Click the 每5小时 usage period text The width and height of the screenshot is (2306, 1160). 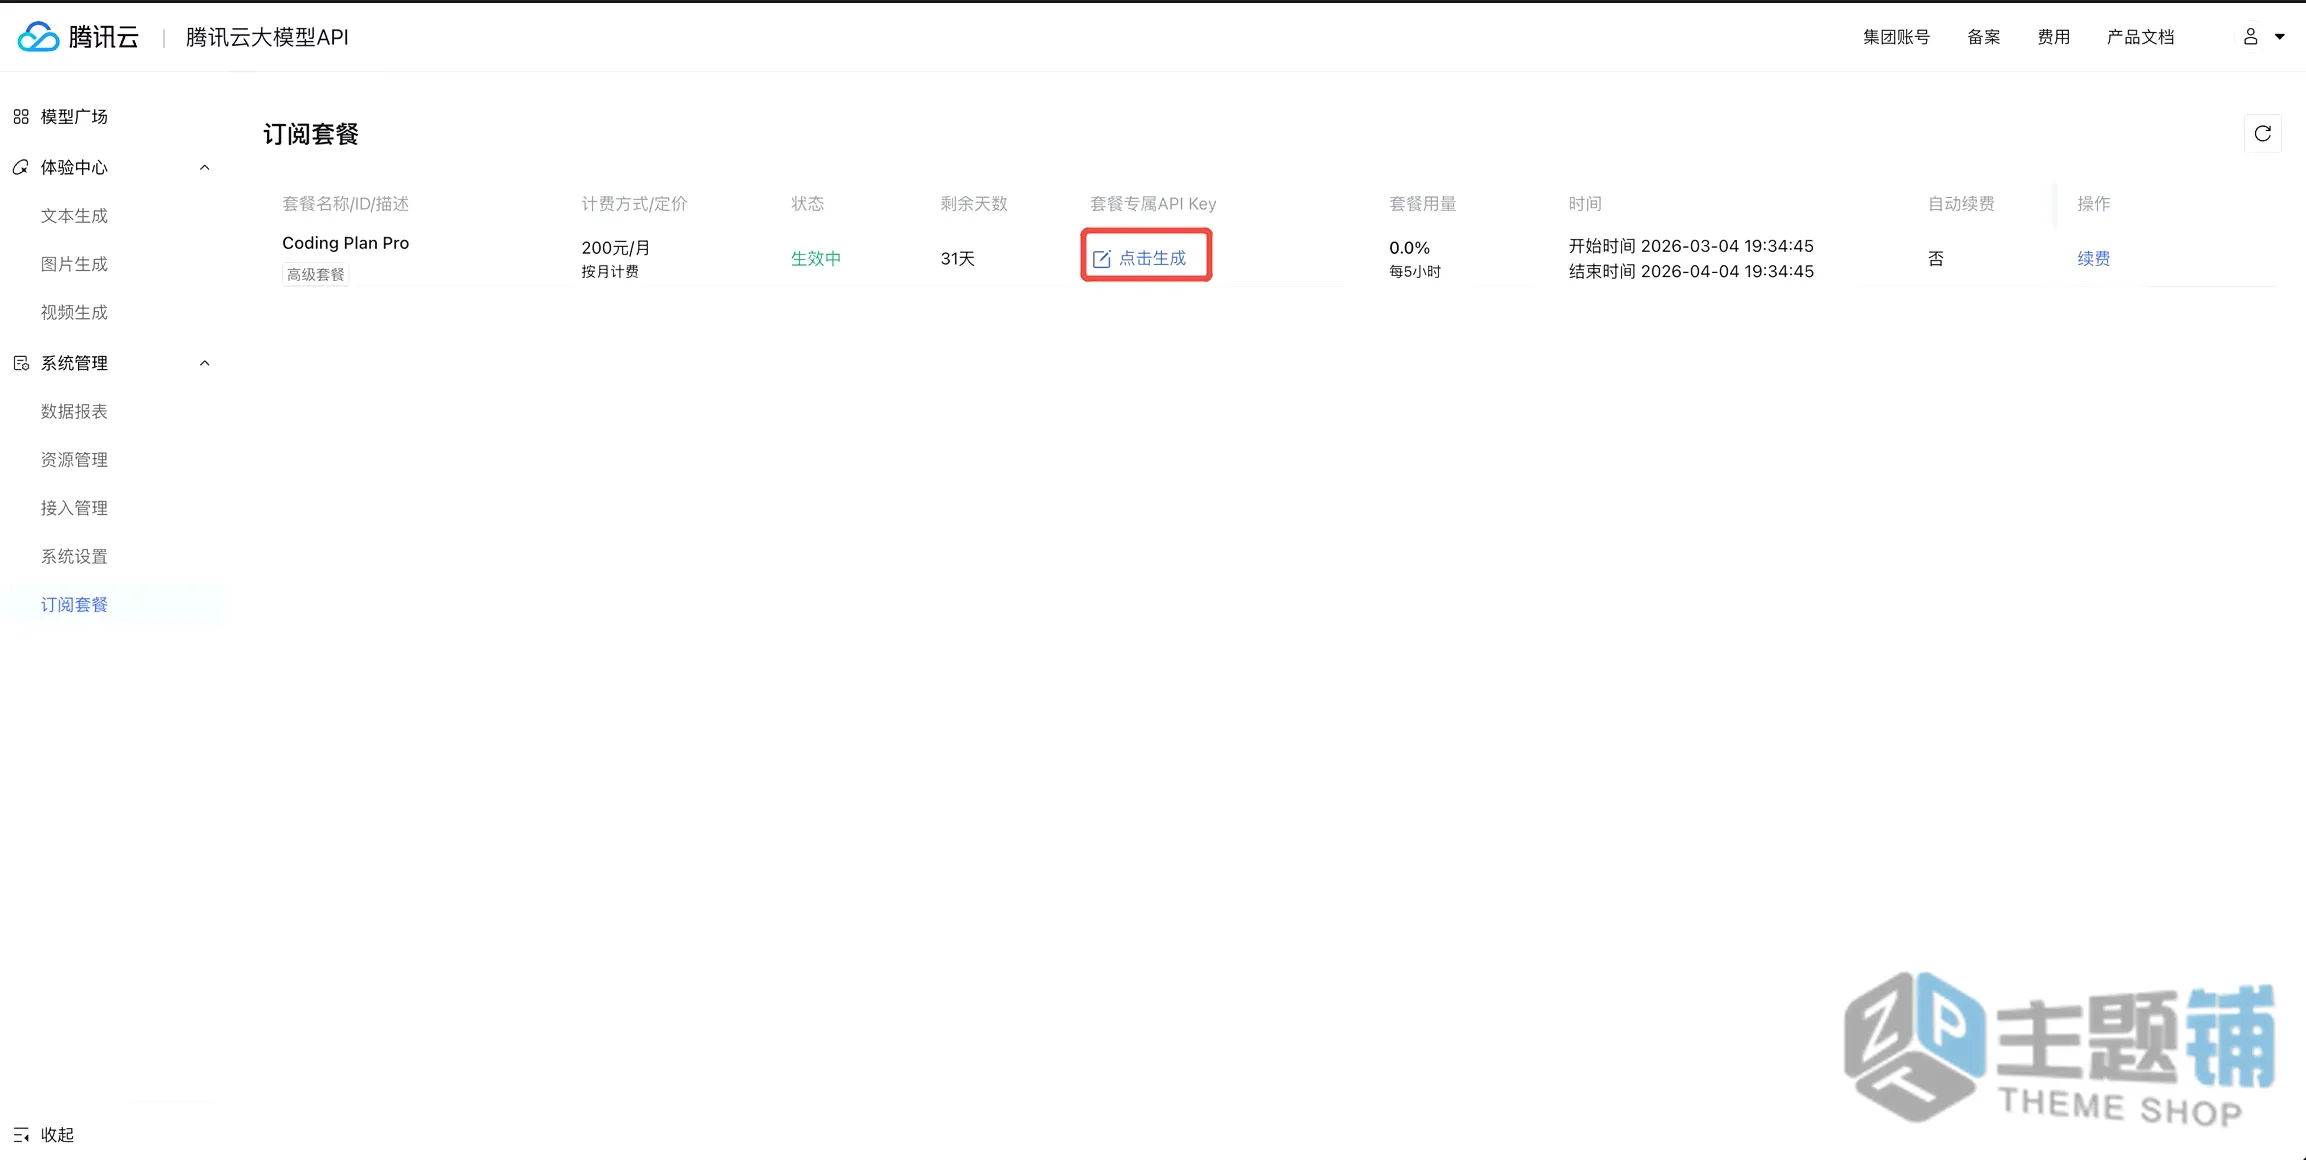point(1414,272)
